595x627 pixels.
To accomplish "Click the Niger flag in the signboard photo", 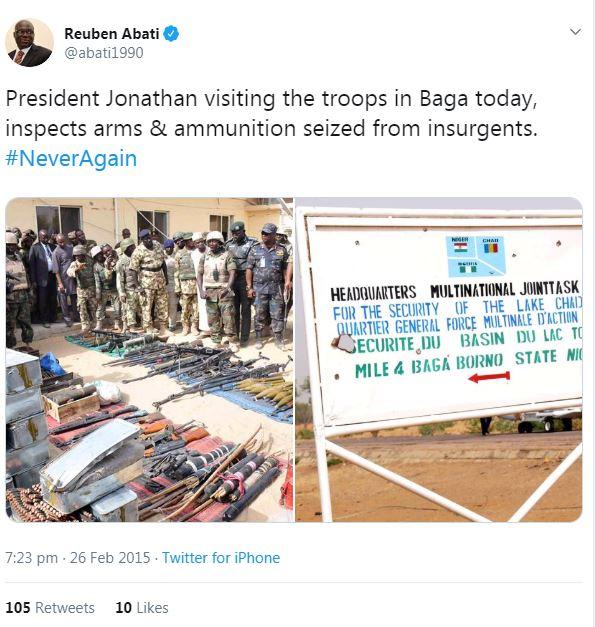I will click(460, 247).
